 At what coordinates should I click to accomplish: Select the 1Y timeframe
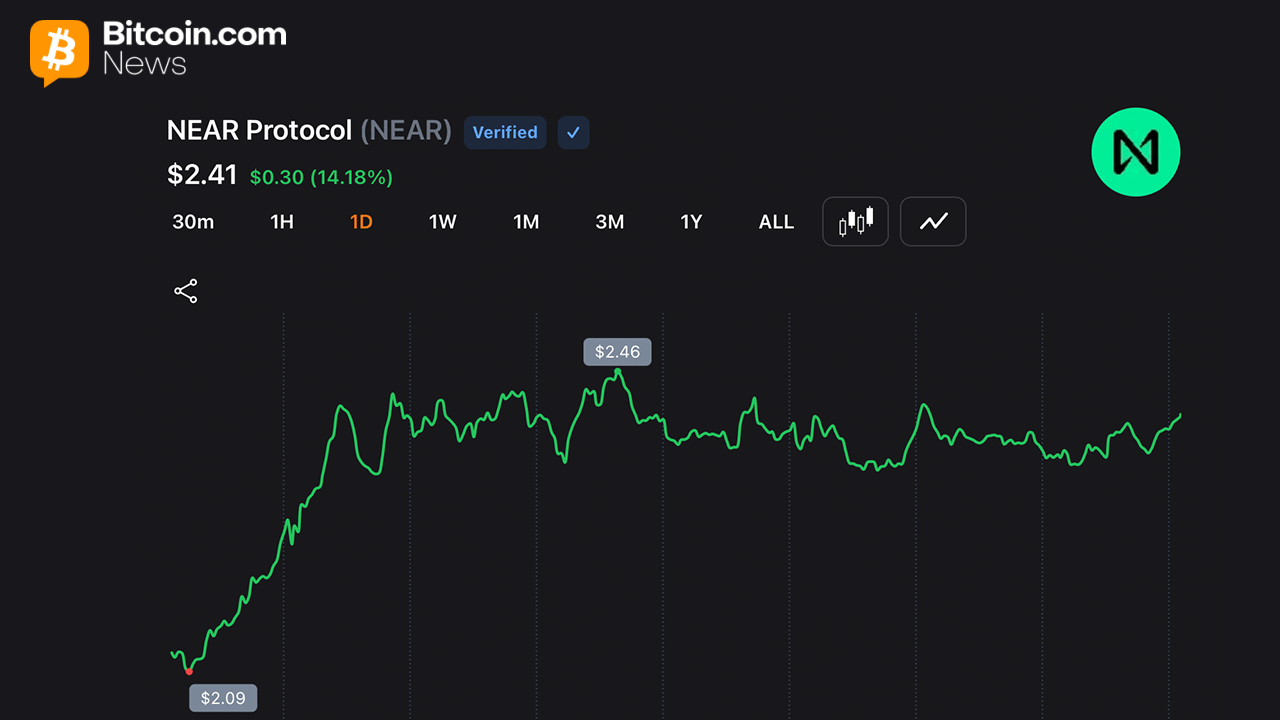[691, 222]
